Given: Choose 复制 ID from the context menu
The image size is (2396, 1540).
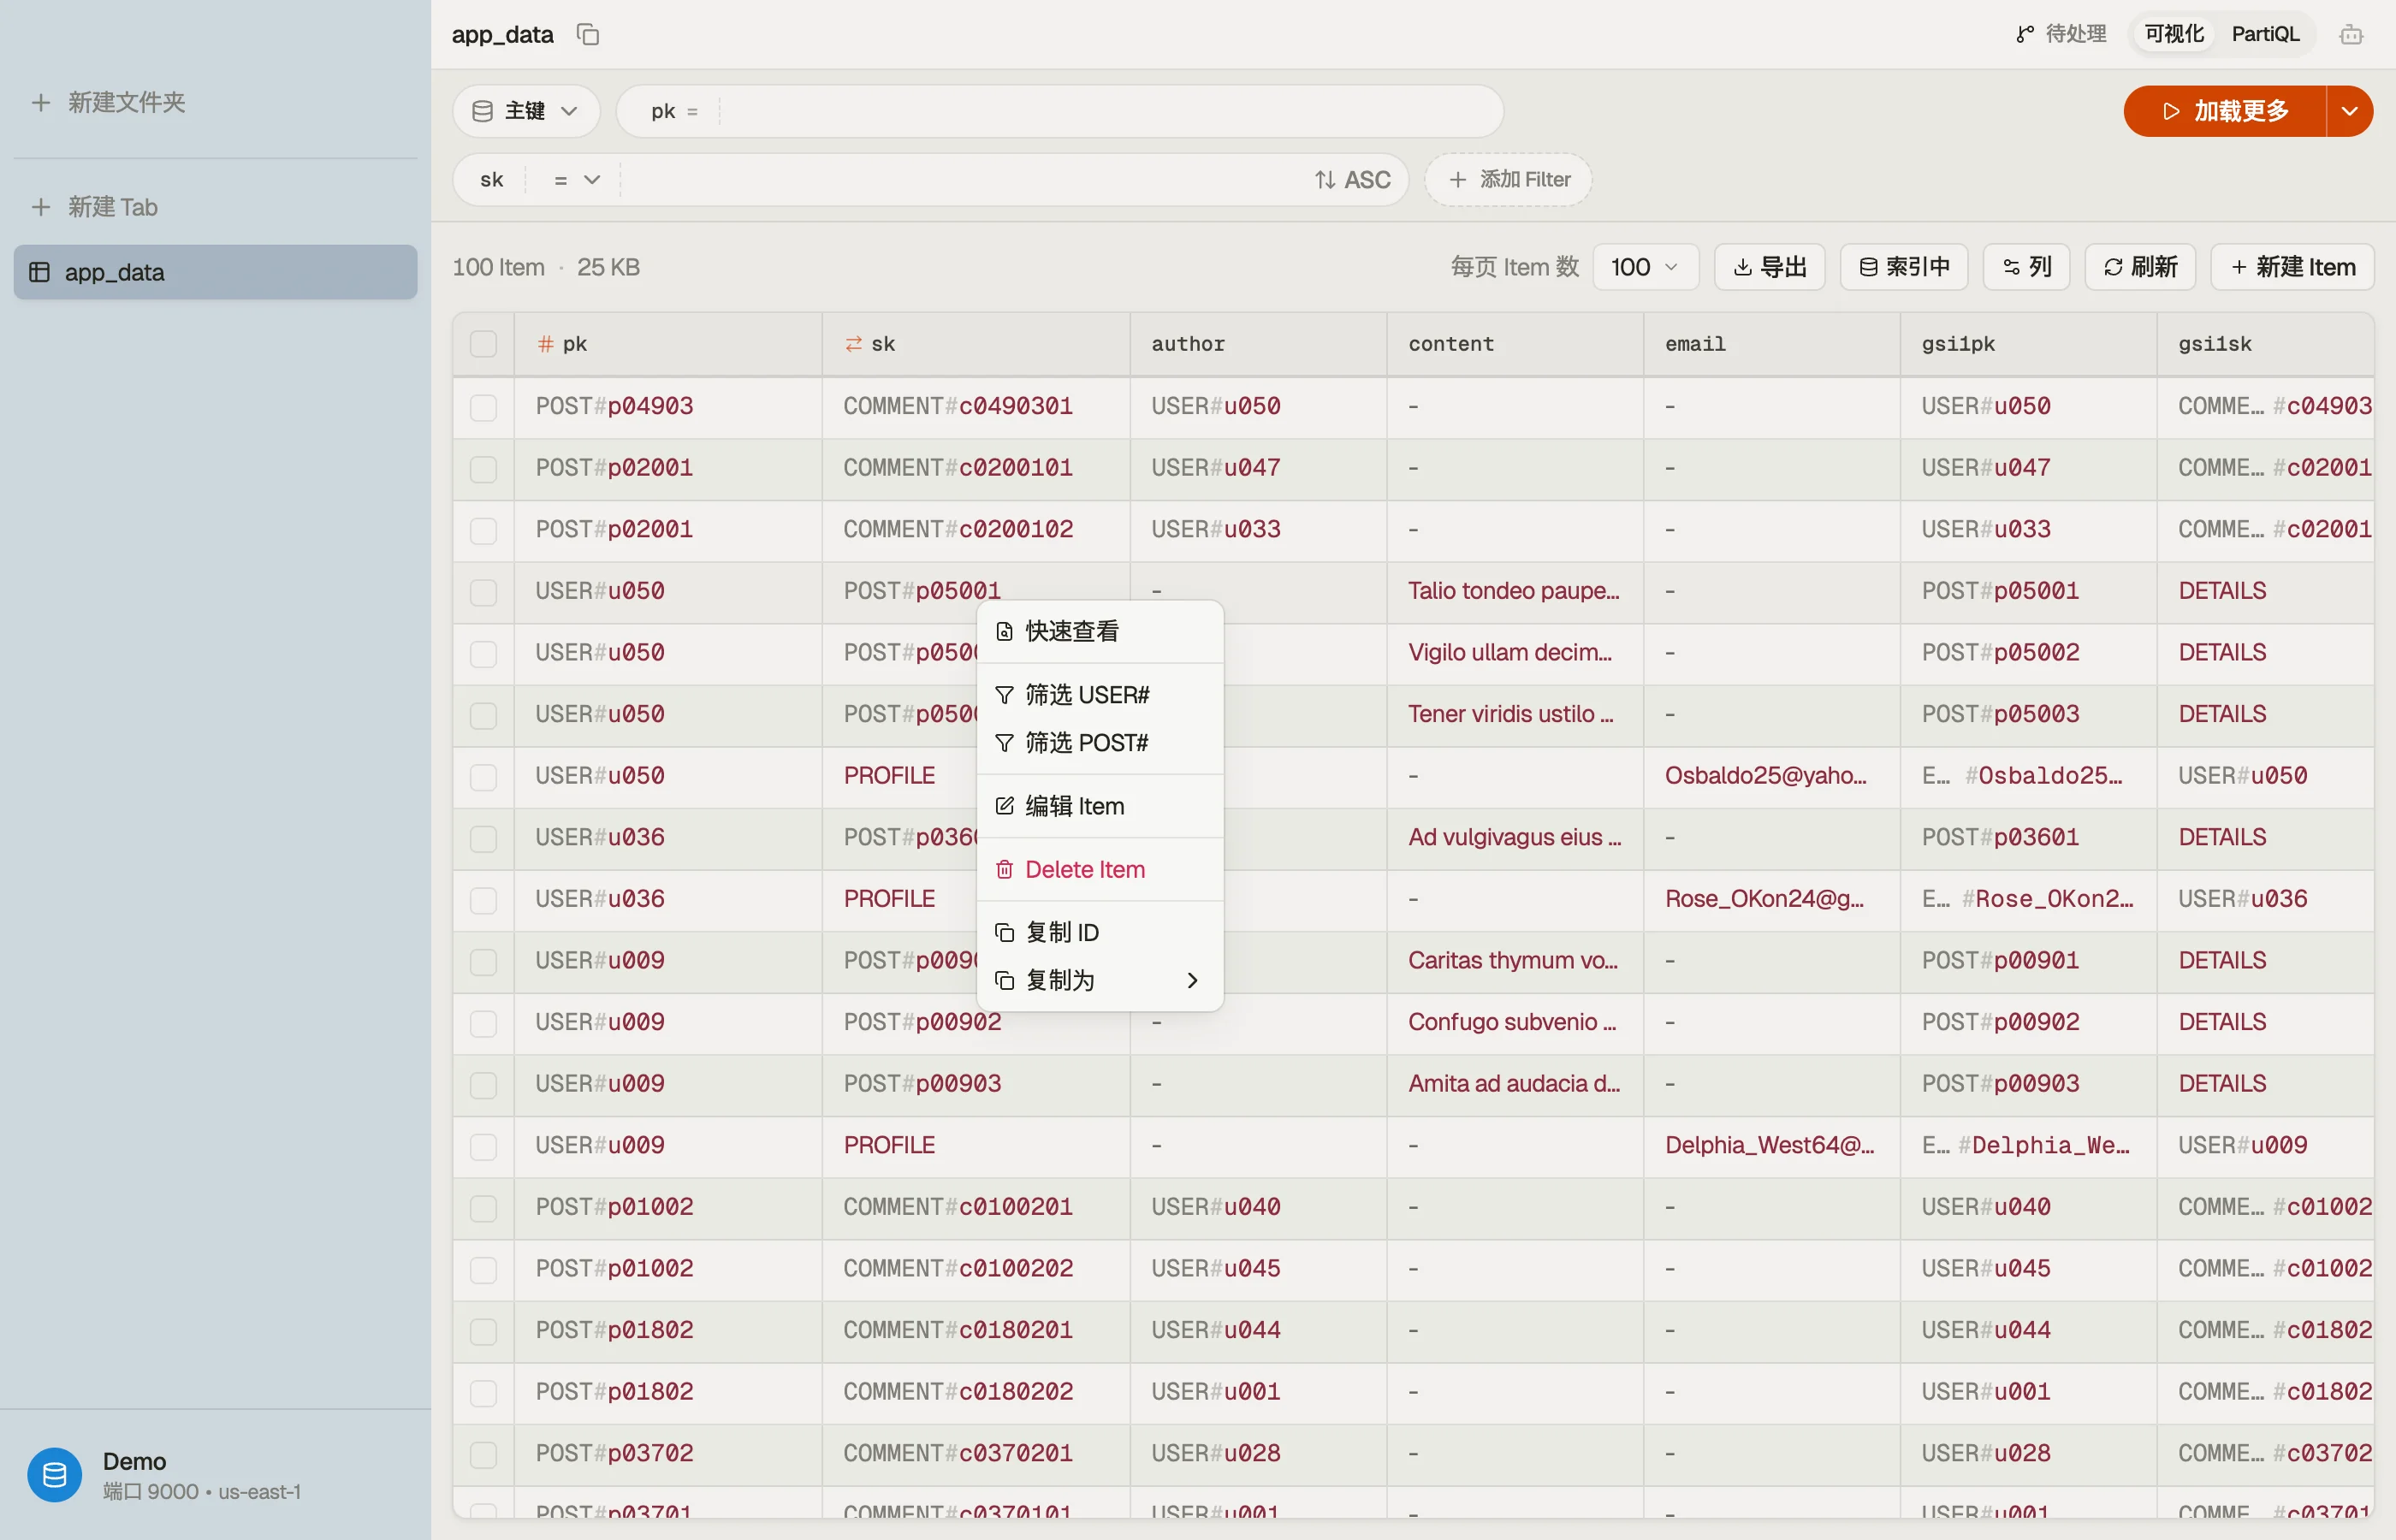Looking at the screenshot, I should (1100, 933).
